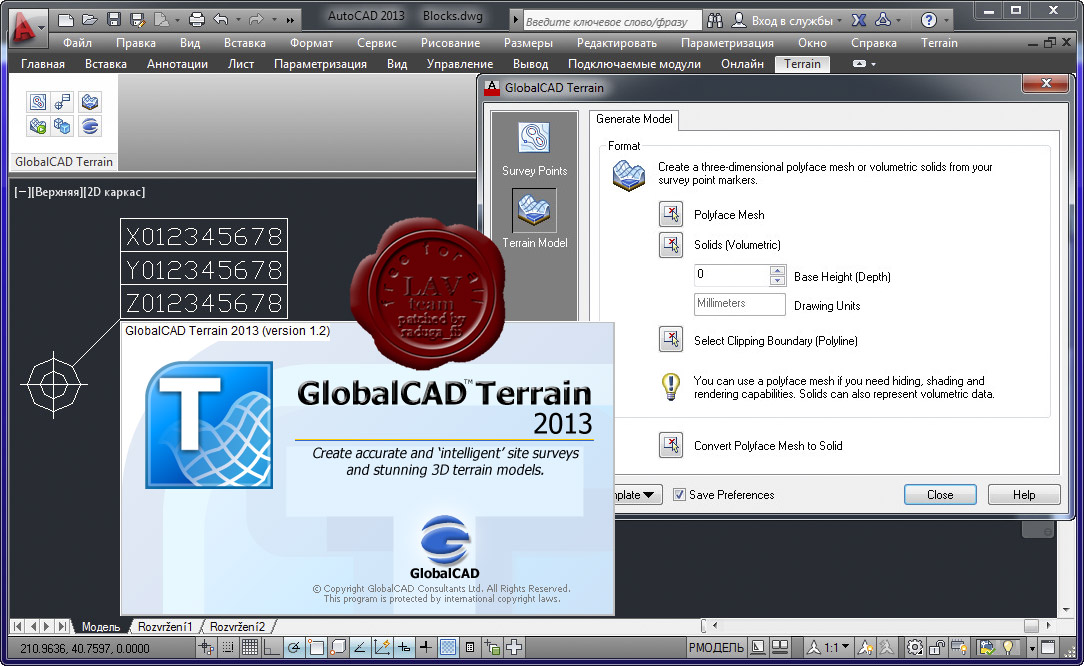Open Autodesk Exchange X icon
Image resolution: width=1084 pixels, height=666 pixels.
859,21
